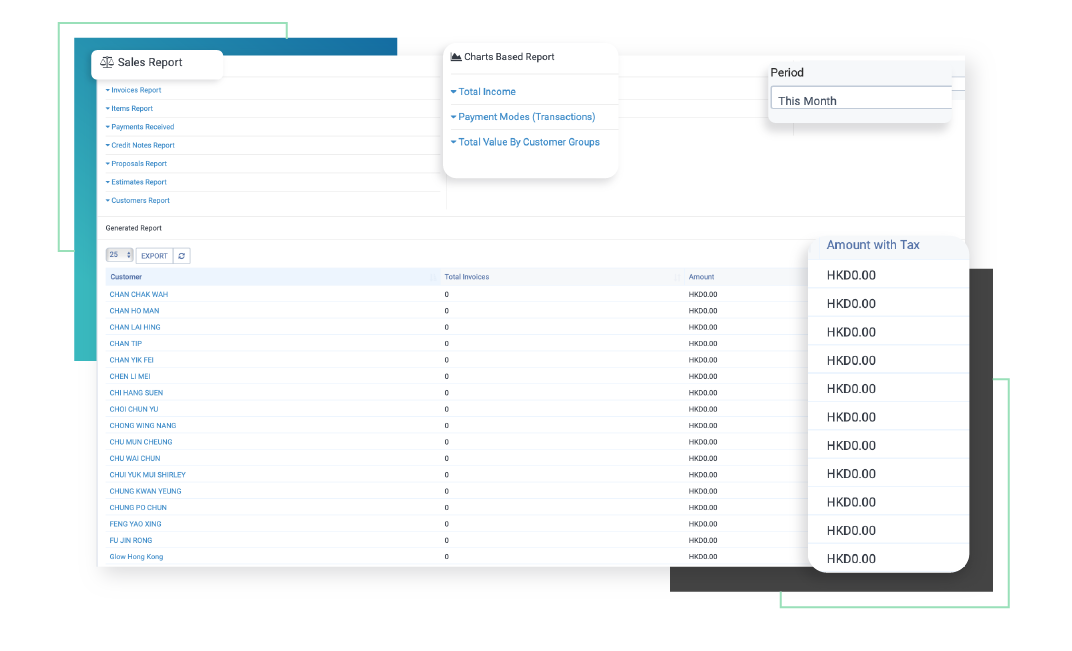Expand the Items Report option
The height and width of the screenshot is (651, 1072).
[131, 109]
